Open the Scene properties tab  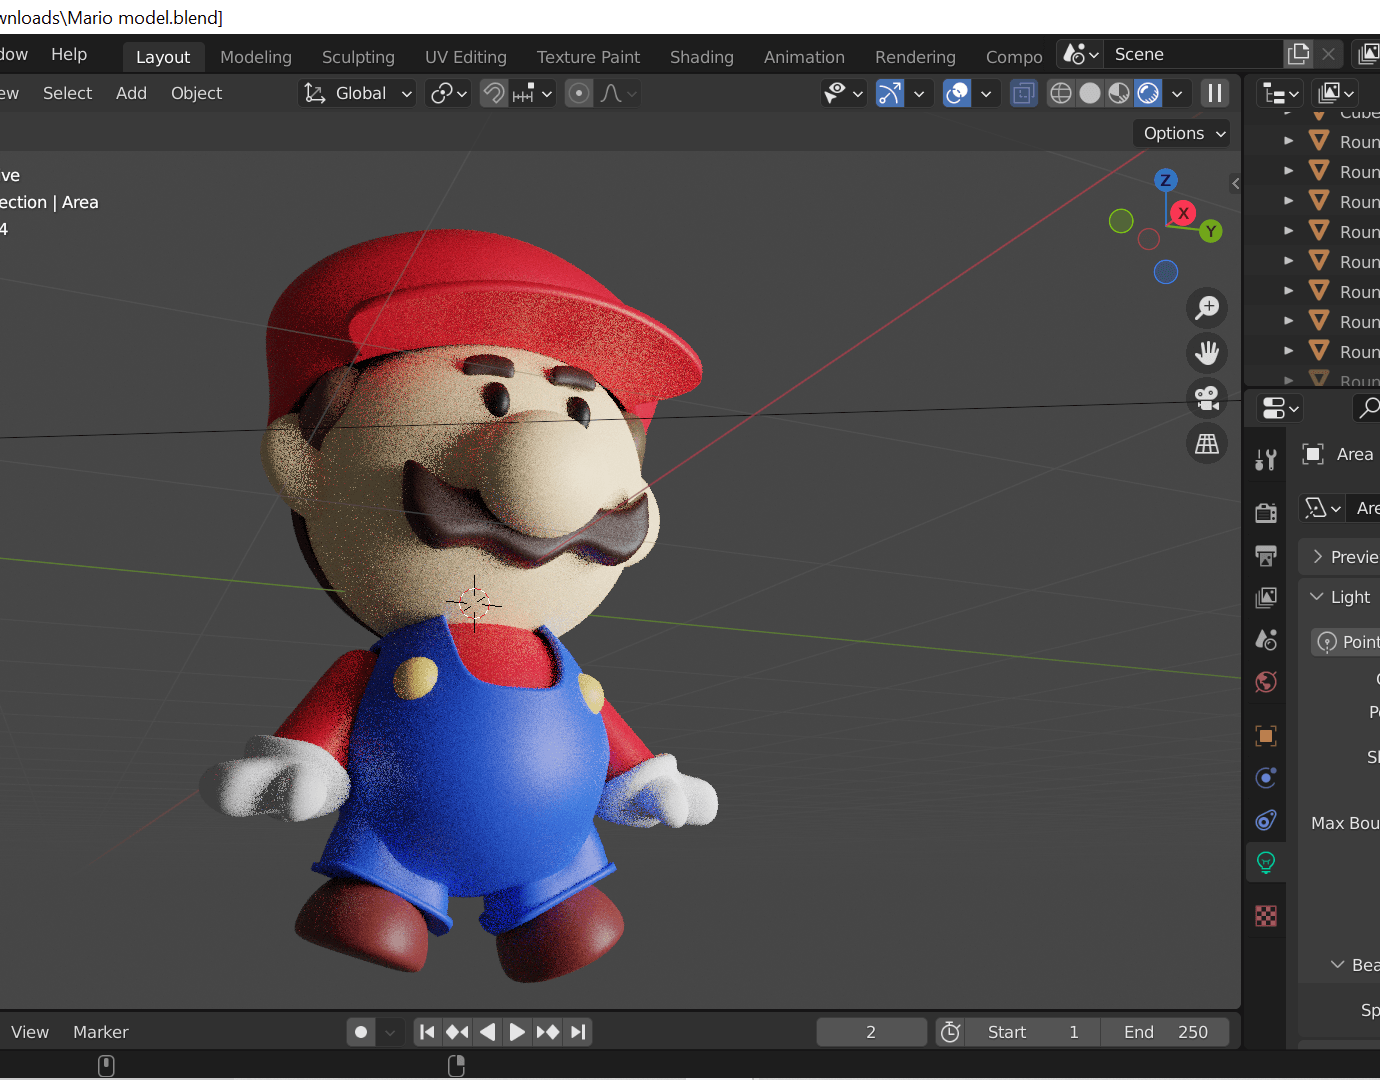[1266, 640]
